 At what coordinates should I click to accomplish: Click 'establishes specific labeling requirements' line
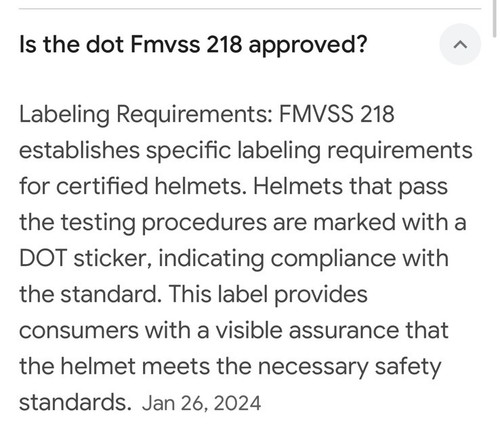(x=246, y=150)
